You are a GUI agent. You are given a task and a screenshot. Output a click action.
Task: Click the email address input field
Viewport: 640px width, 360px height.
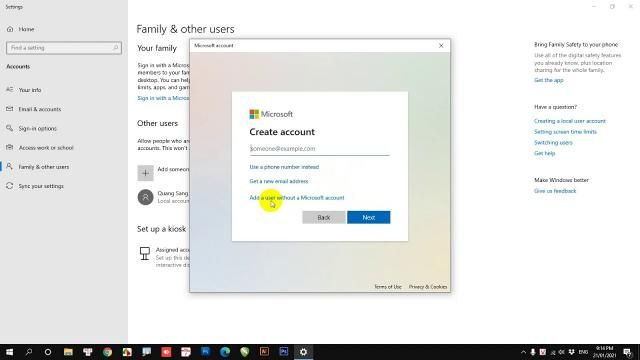tap(320, 149)
